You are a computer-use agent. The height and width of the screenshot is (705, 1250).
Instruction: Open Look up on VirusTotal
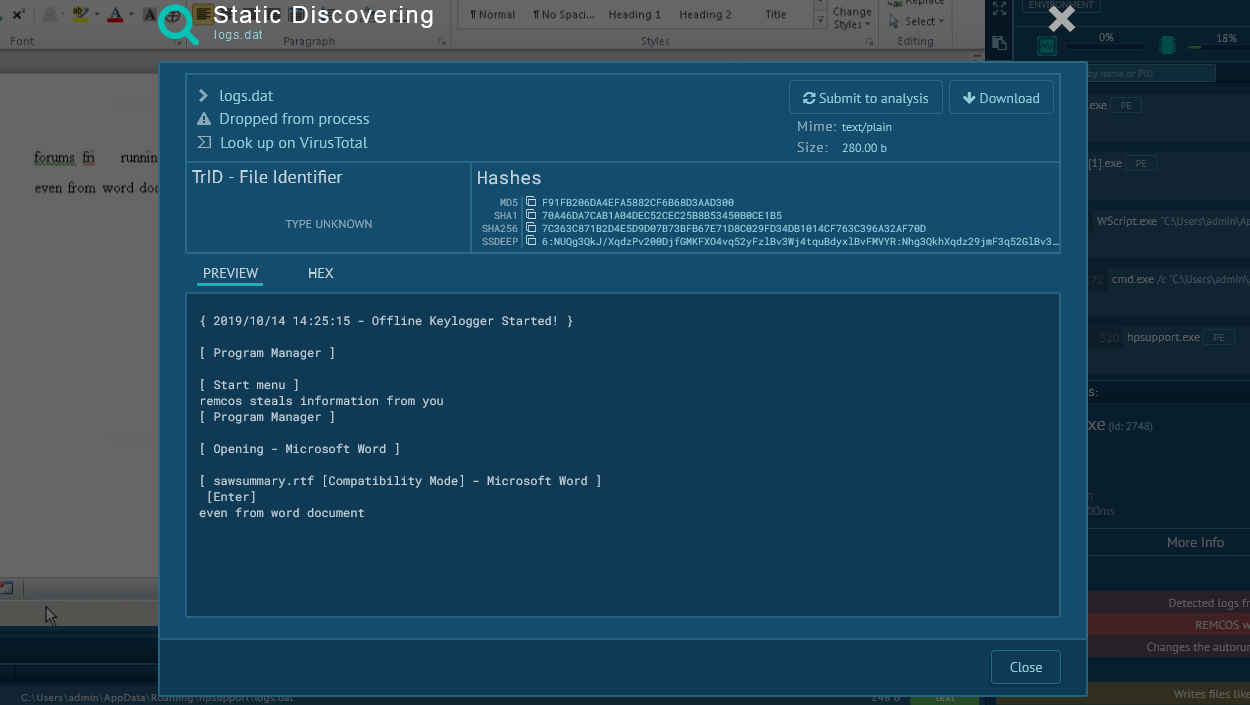293,143
